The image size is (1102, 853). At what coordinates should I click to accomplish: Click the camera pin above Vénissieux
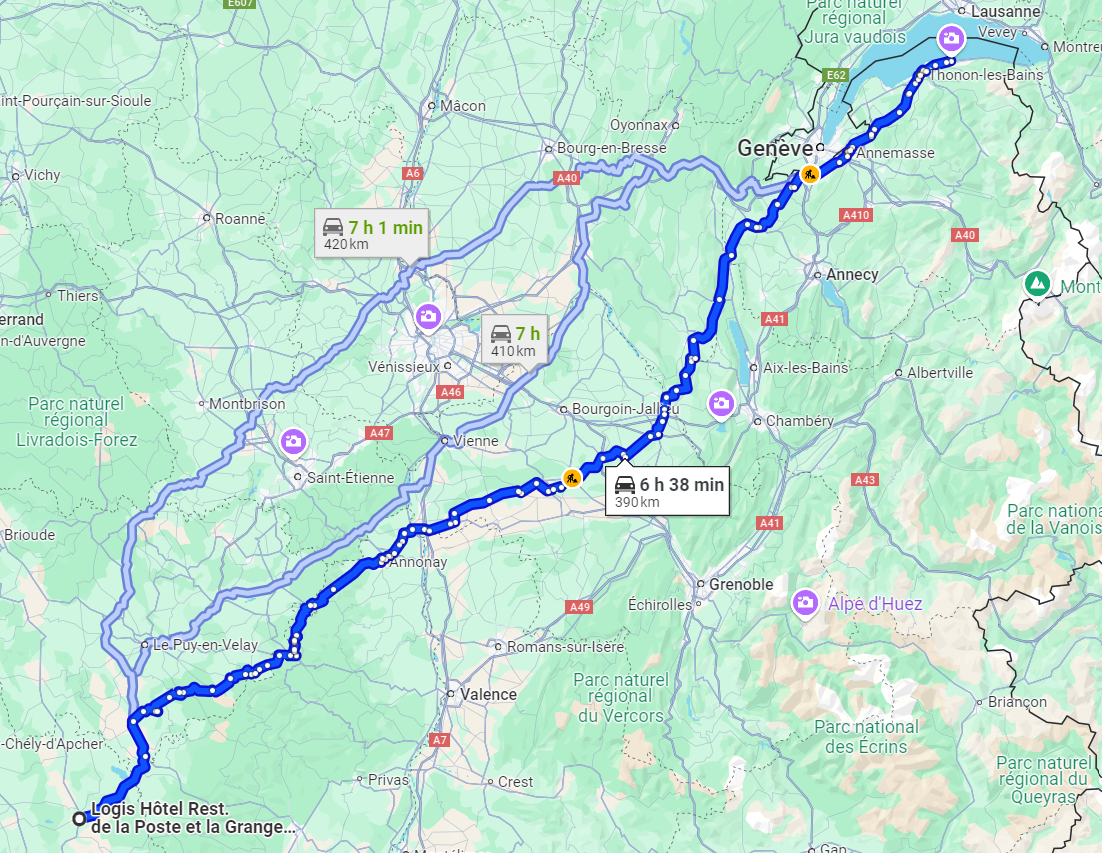click(428, 317)
